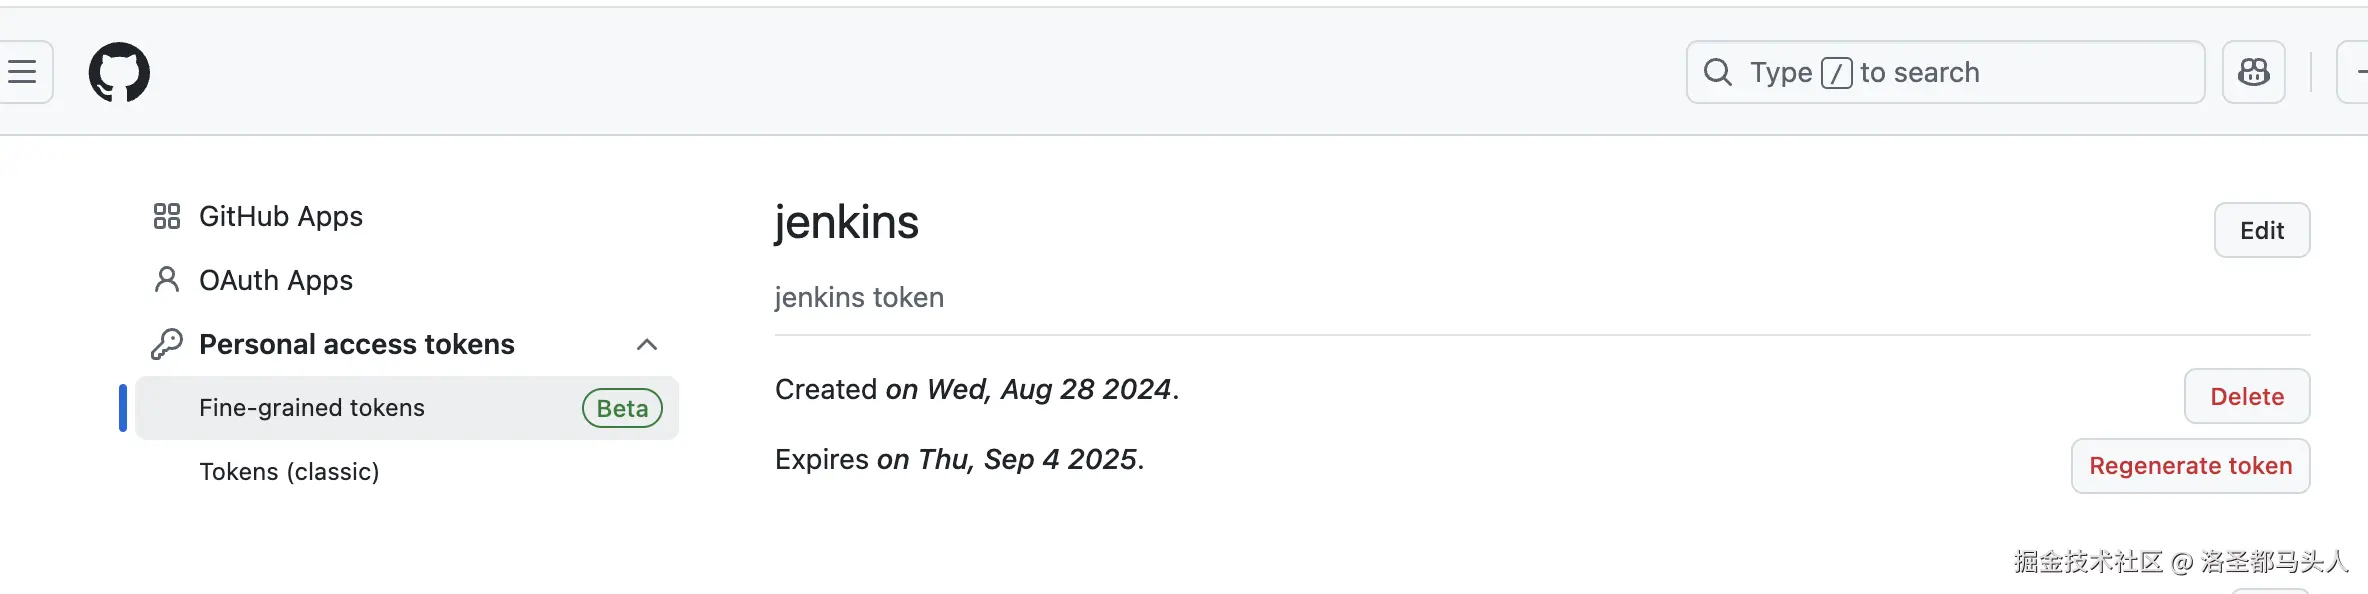Select Fine-grained tokens in sidebar
This screenshot has width=2368, height=594.
tap(312, 408)
